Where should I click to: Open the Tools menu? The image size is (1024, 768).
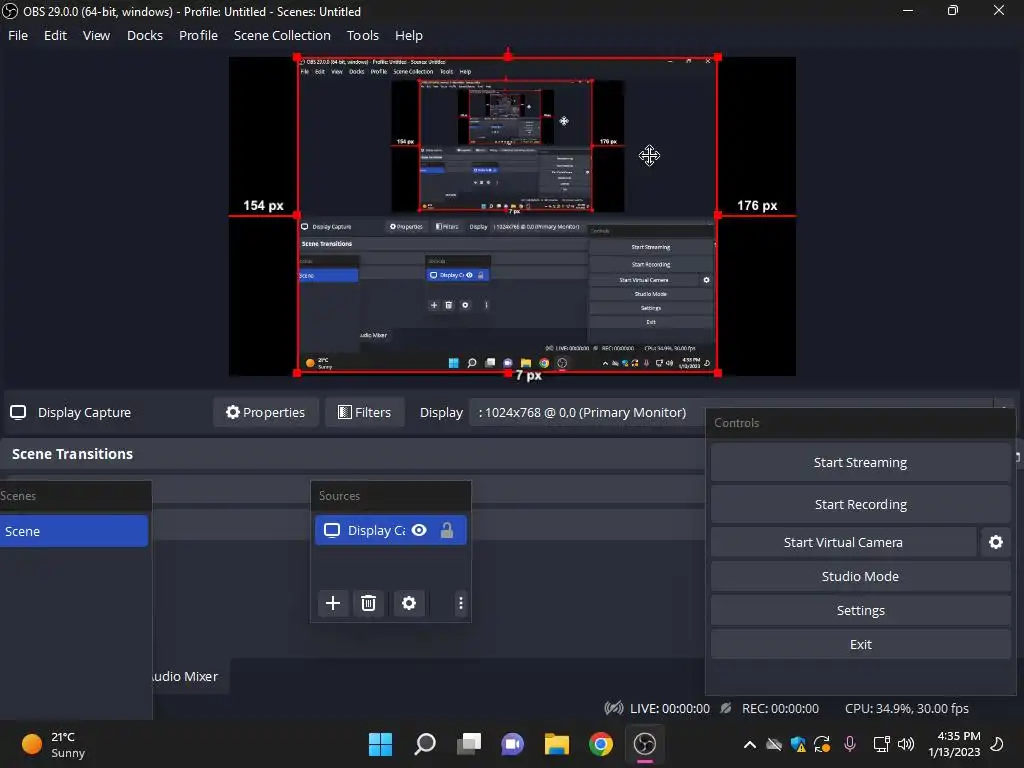pyautogui.click(x=362, y=35)
